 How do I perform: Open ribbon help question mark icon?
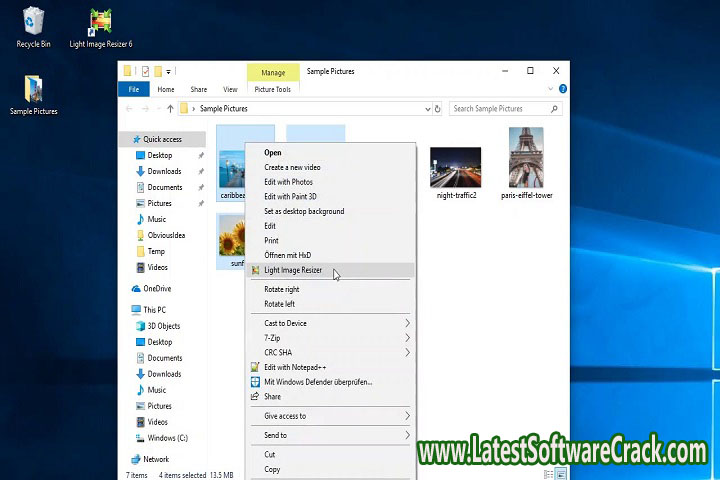(561, 89)
